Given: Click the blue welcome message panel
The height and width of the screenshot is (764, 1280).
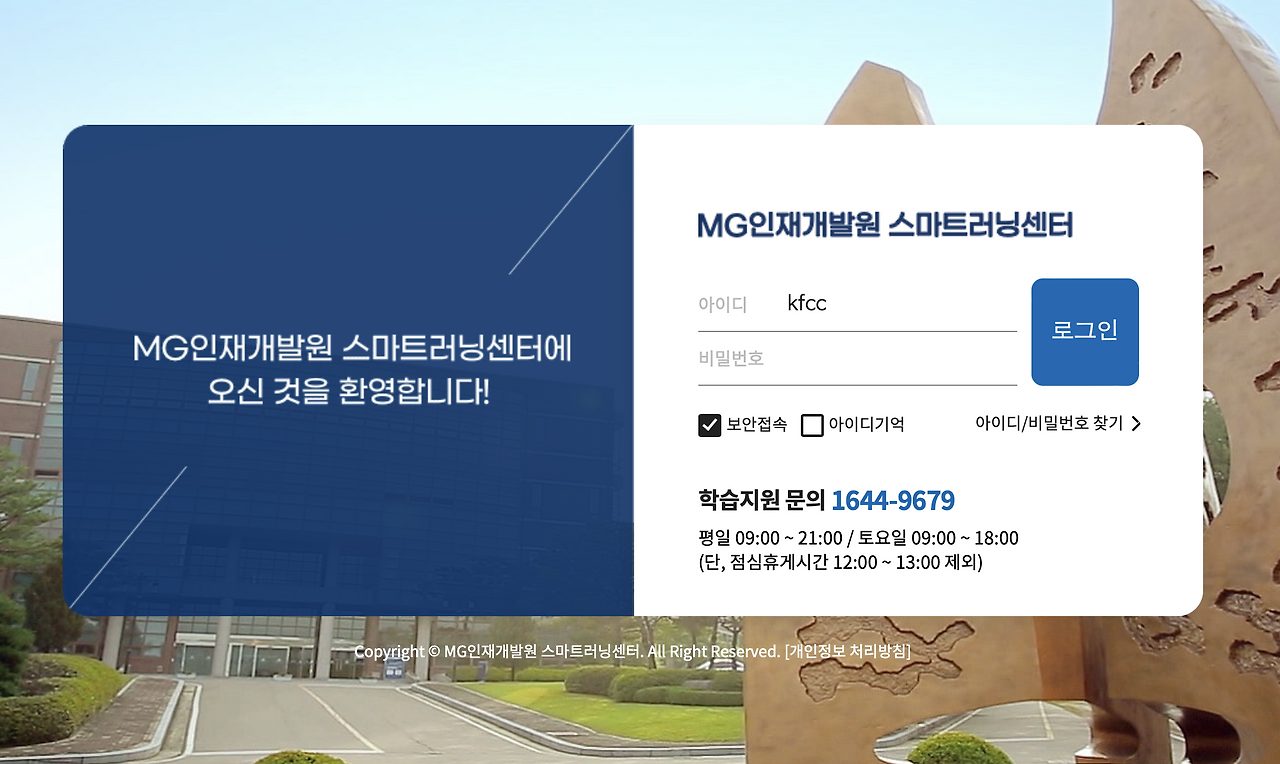Looking at the screenshot, I should click(x=350, y=370).
